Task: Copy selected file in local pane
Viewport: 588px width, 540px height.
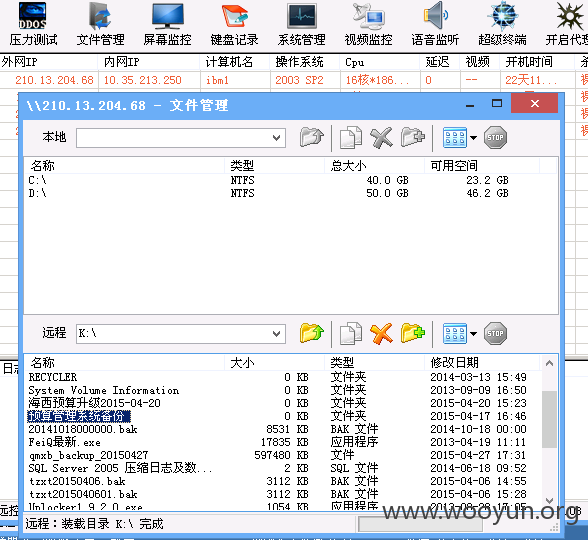Action: click(x=351, y=137)
